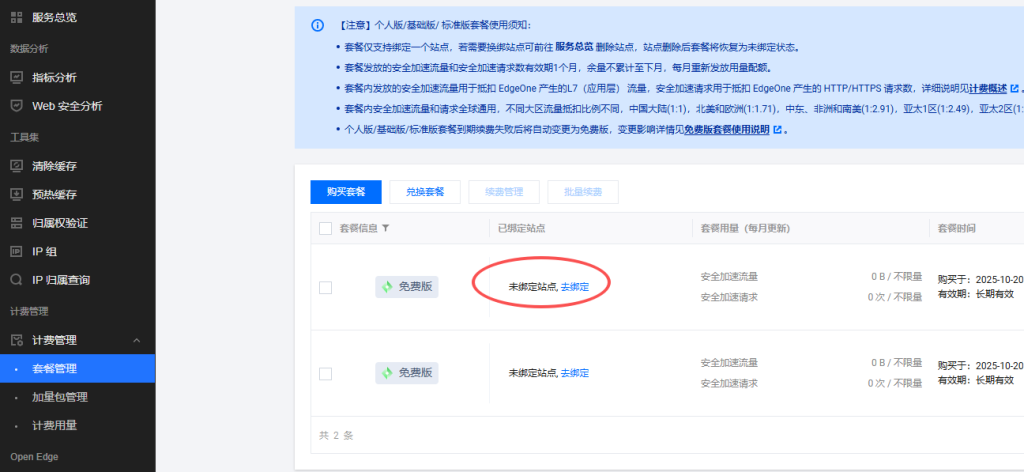Toggle the select-all checkbox in table header
This screenshot has width=1024, height=472.
[325, 228]
